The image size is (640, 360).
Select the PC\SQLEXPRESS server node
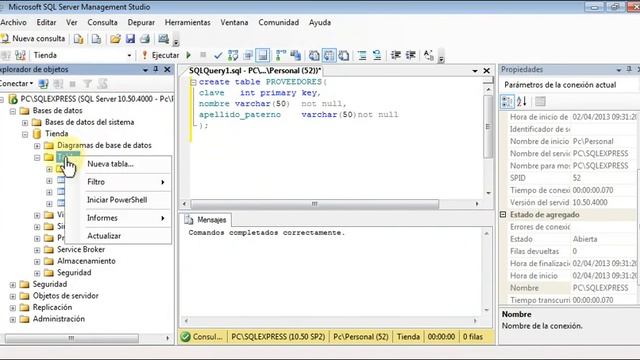[x=97, y=99]
